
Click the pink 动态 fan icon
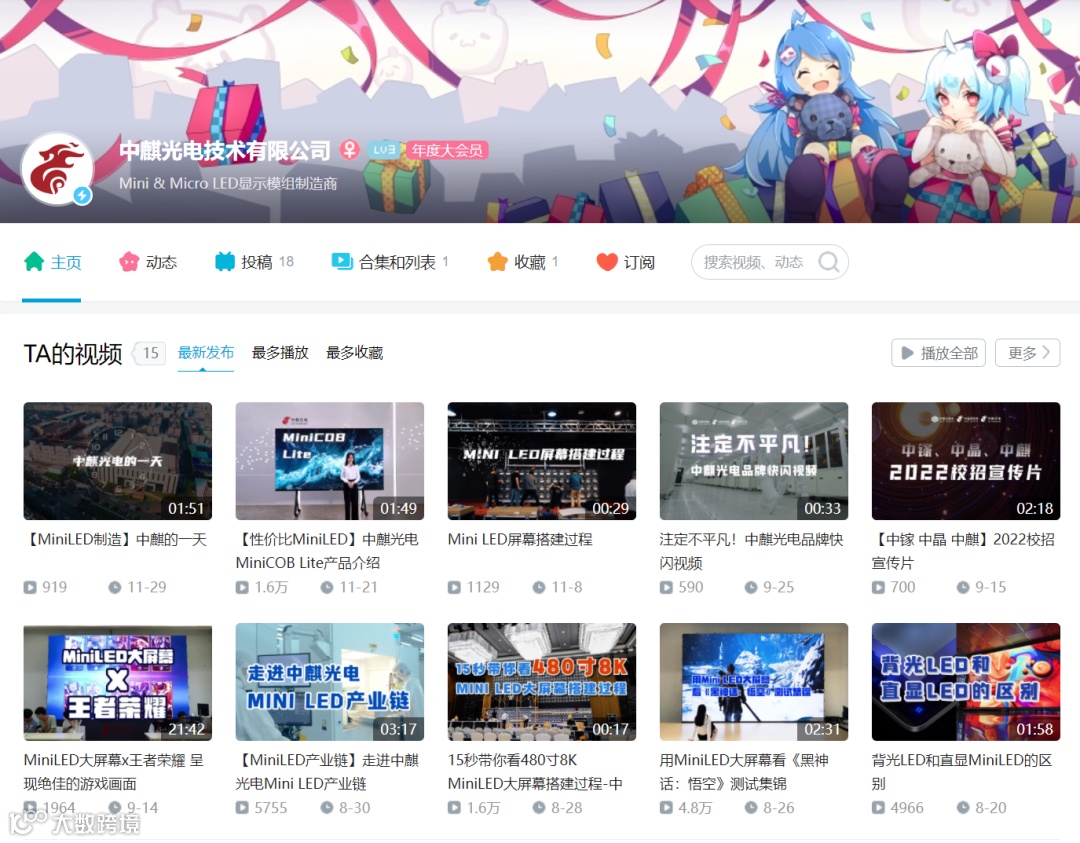129,262
